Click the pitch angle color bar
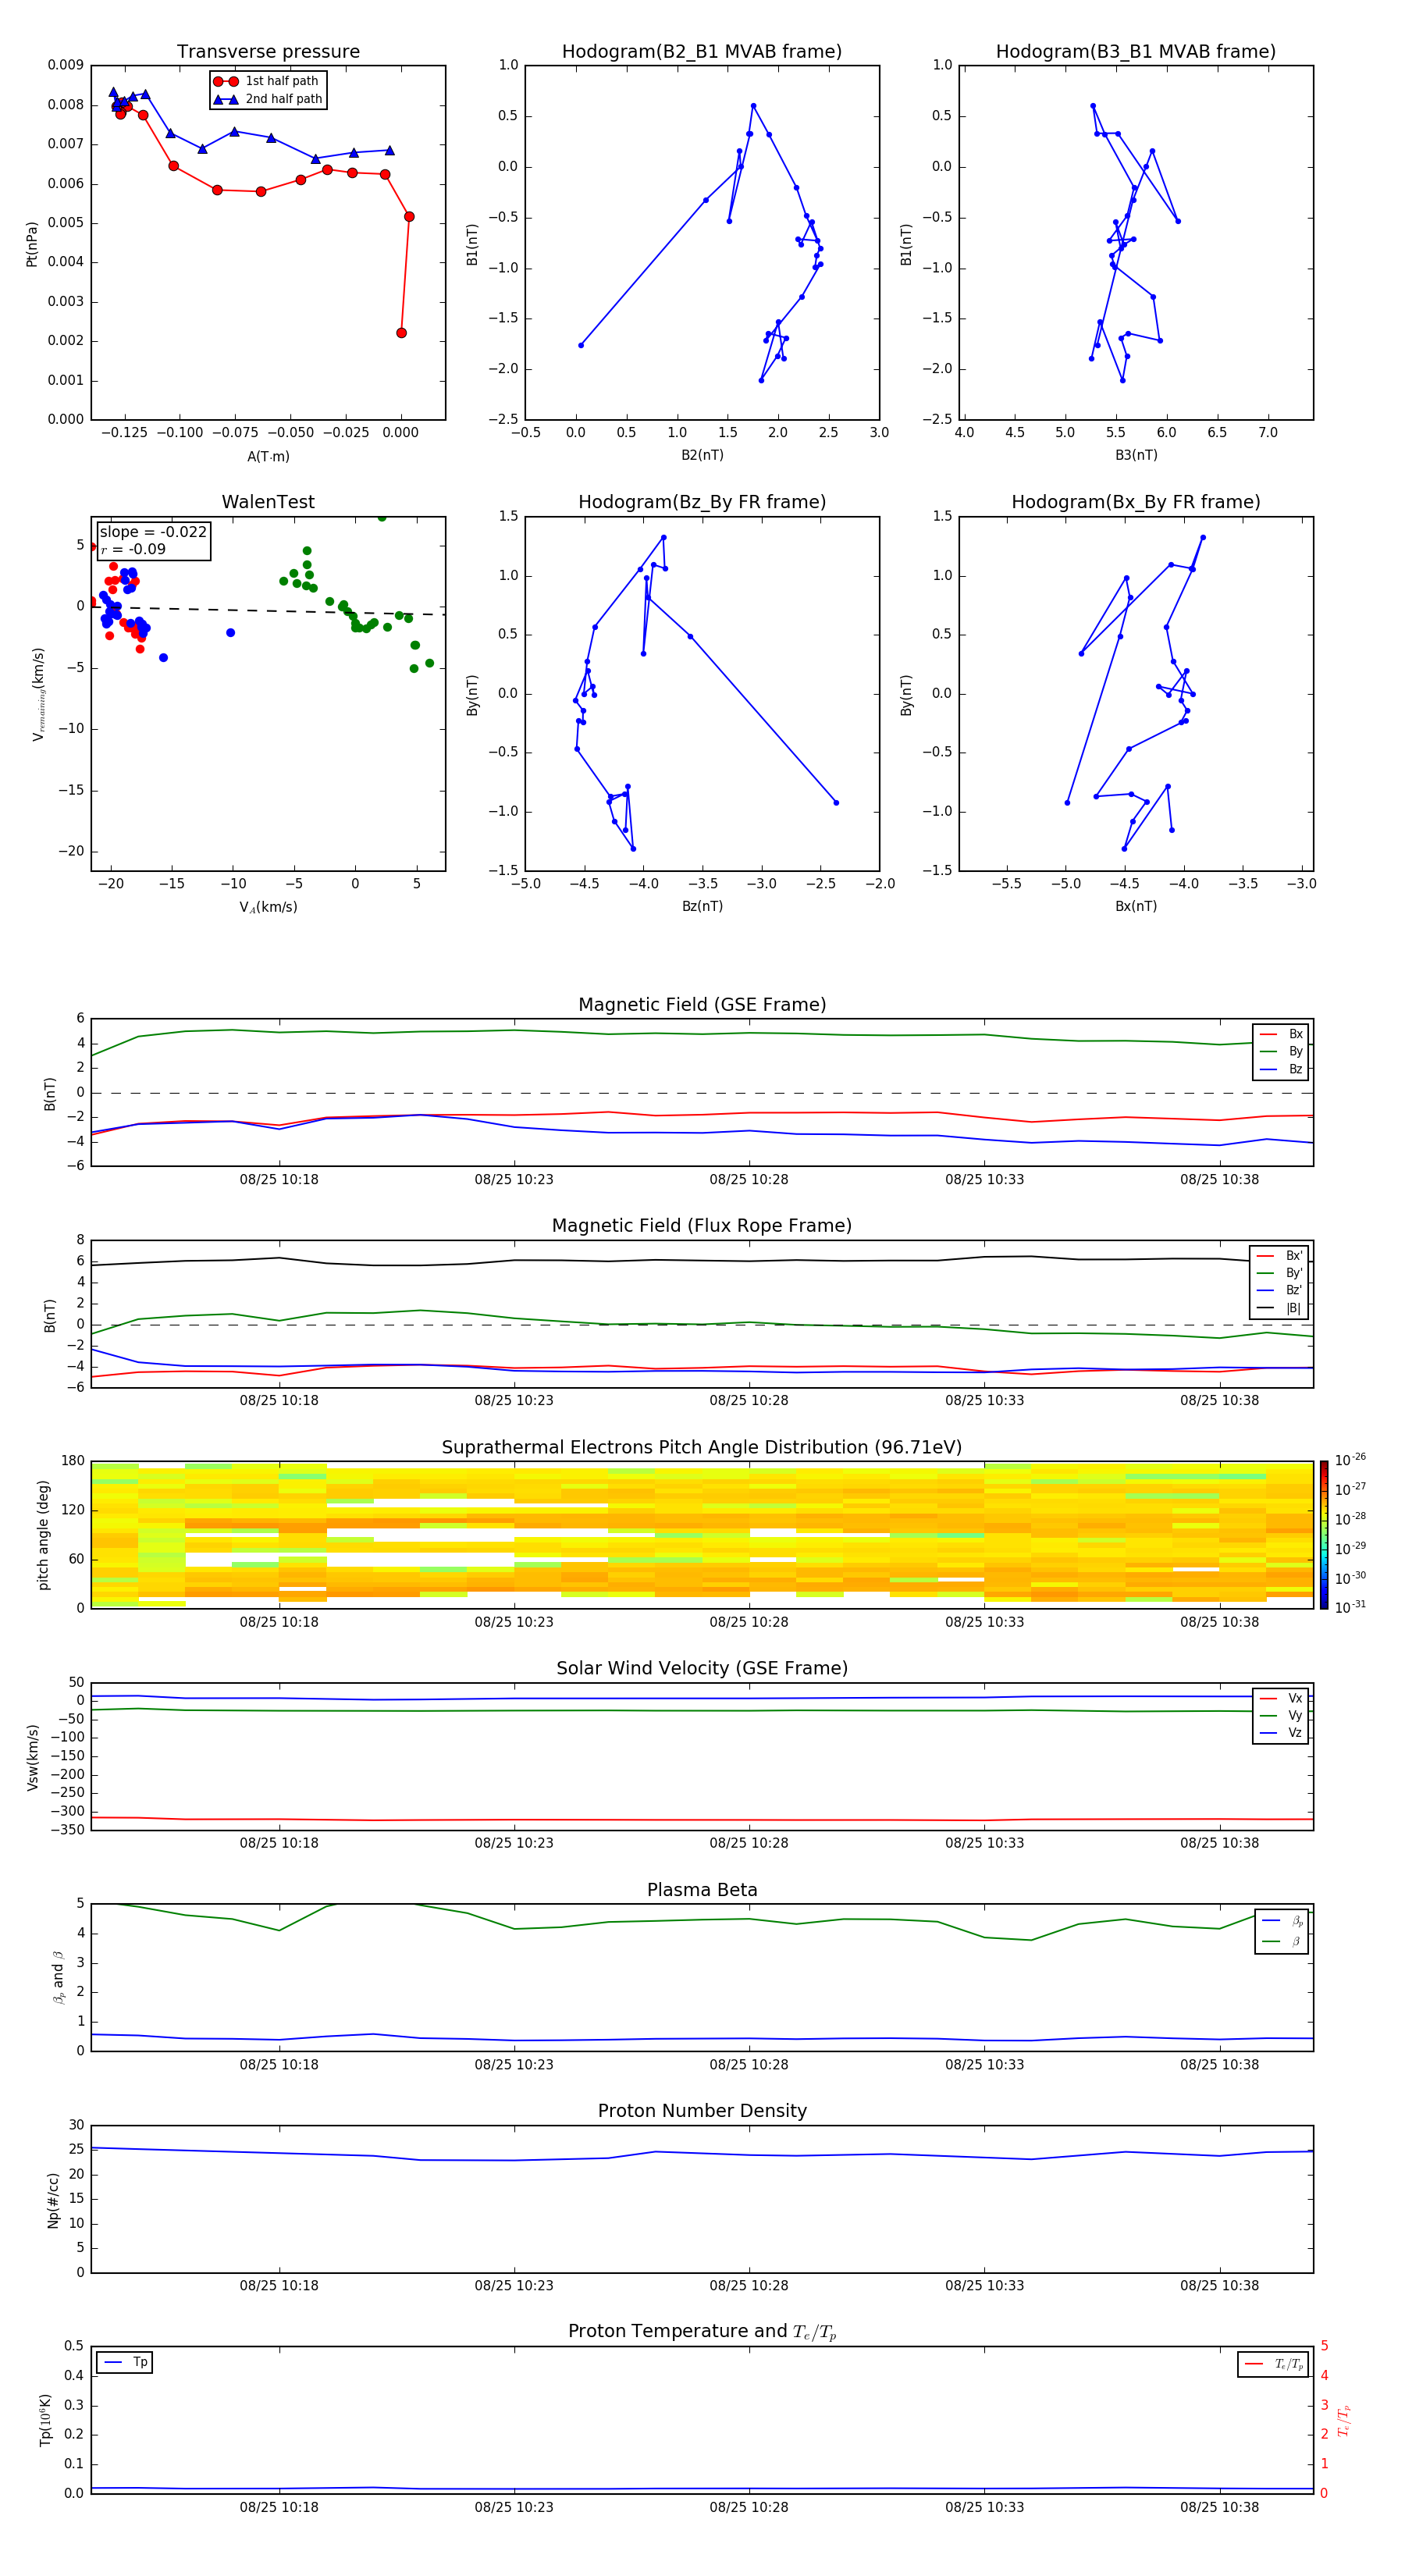Image resolution: width=1405 pixels, height=2576 pixels. [x=1324, y=1535]
